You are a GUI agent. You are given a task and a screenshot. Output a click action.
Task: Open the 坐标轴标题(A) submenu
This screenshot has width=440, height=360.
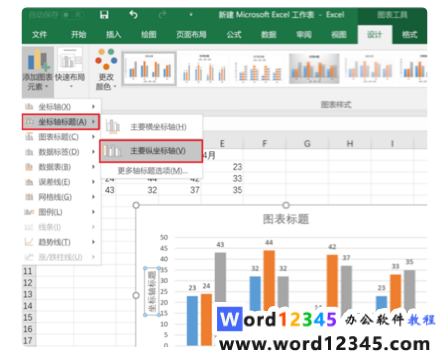pos(61,122)
